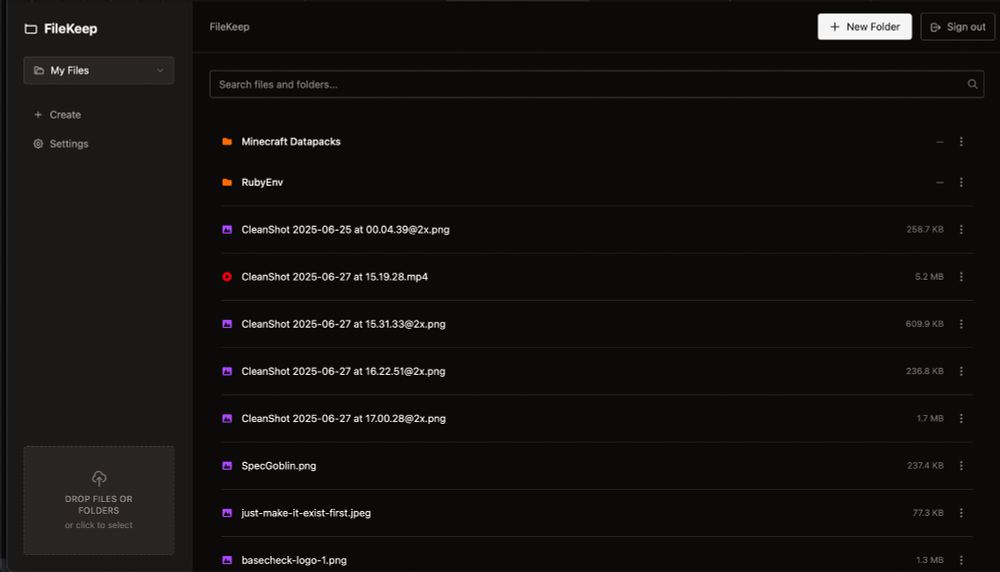Click the New Folder button
This screenshot has height=572, width=1000.
click(x=864, y=27)
